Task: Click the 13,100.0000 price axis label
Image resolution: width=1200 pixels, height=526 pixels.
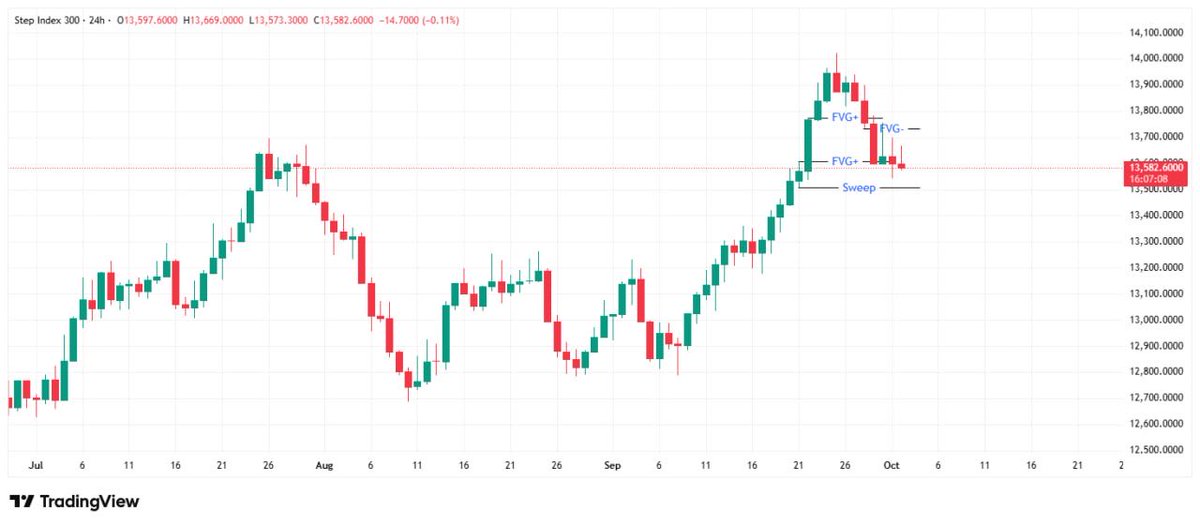Action: click(1157, 293)
